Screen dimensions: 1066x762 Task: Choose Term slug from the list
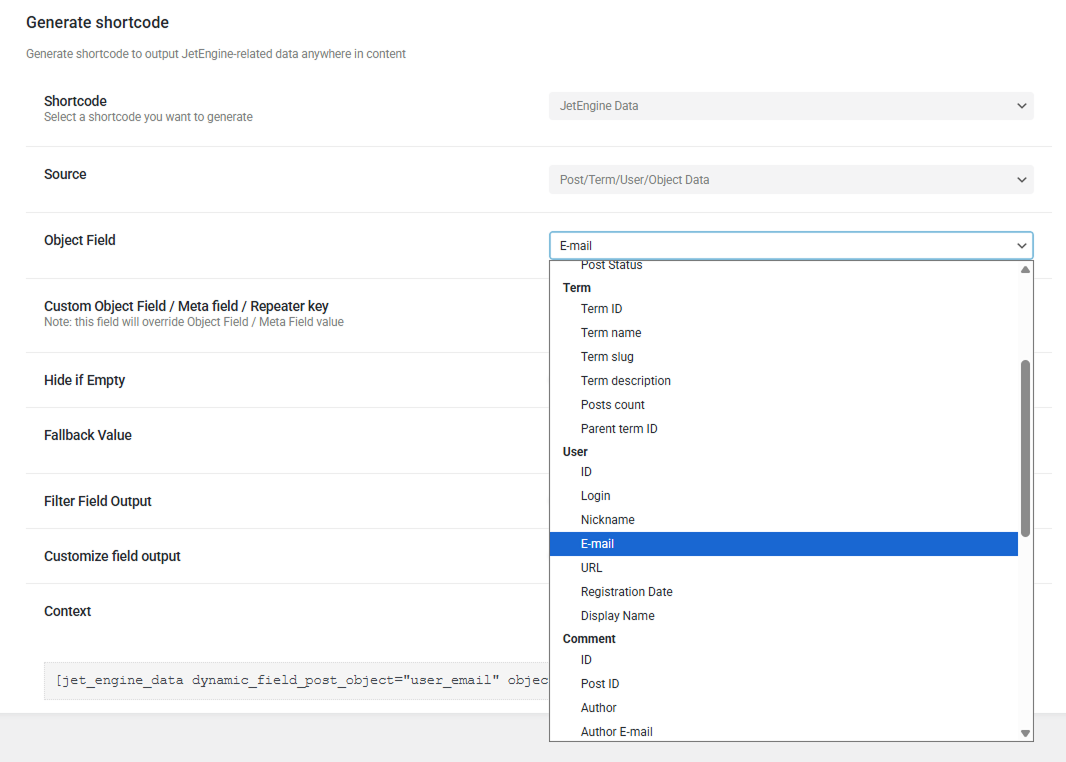(x=784, y=356)
